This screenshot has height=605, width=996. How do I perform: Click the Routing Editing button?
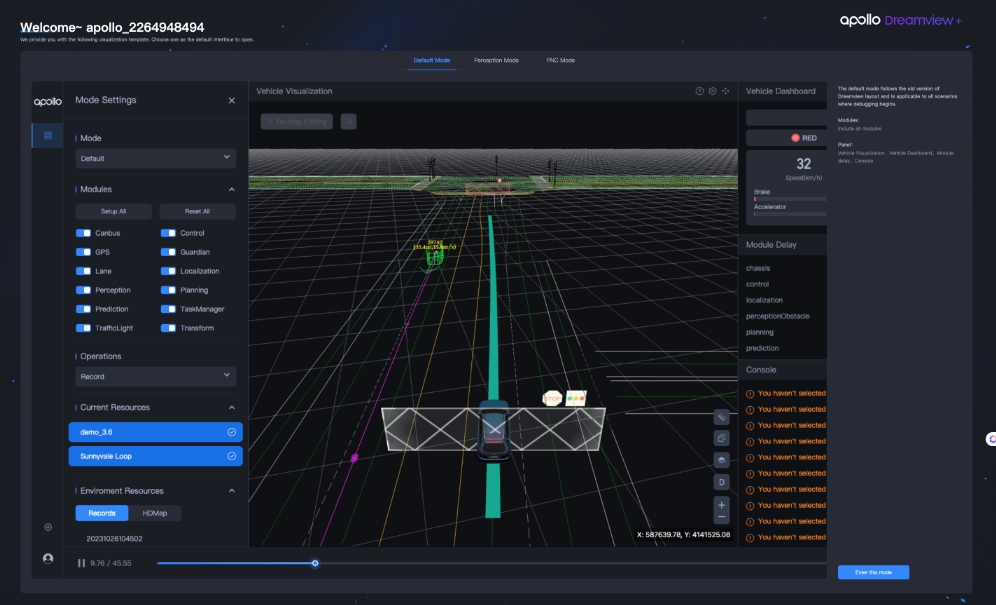[297, 121]
